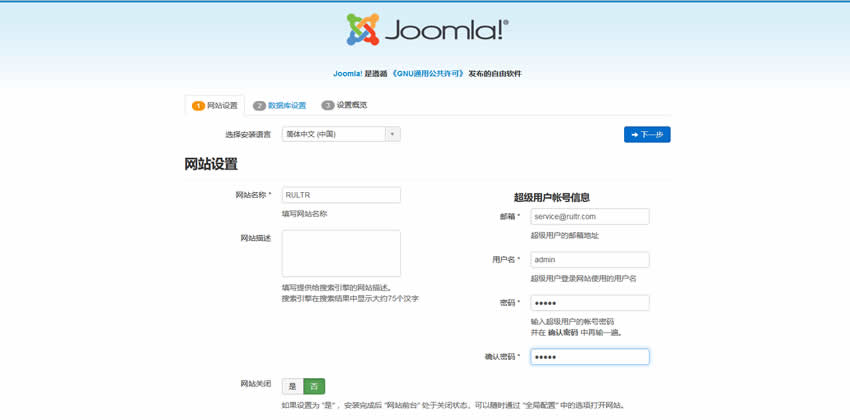850x420 pixels.
Task: Select the 网站设置 tab
Action: click(215, 106)
